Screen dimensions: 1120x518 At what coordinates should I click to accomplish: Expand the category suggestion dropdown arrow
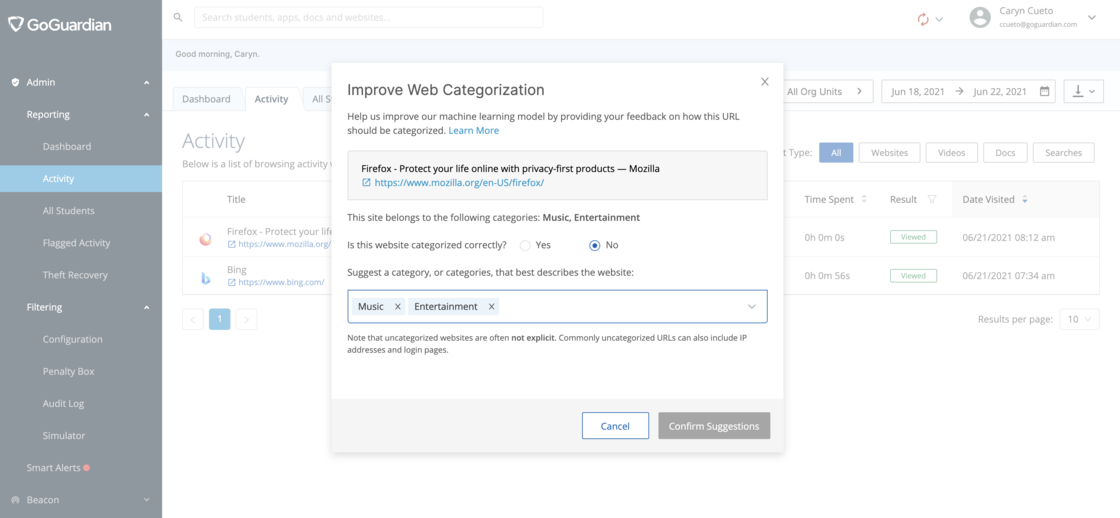coord(751,307)
